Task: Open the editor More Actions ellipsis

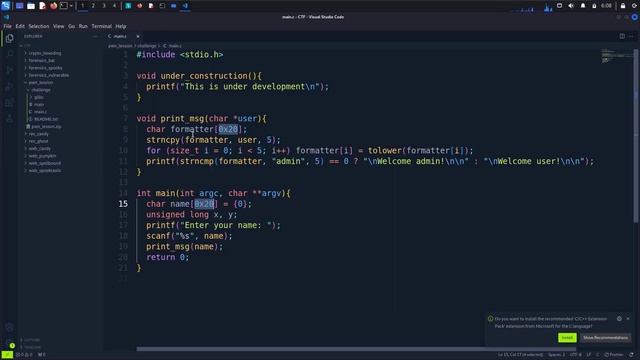Action: (x=631, y=36)
